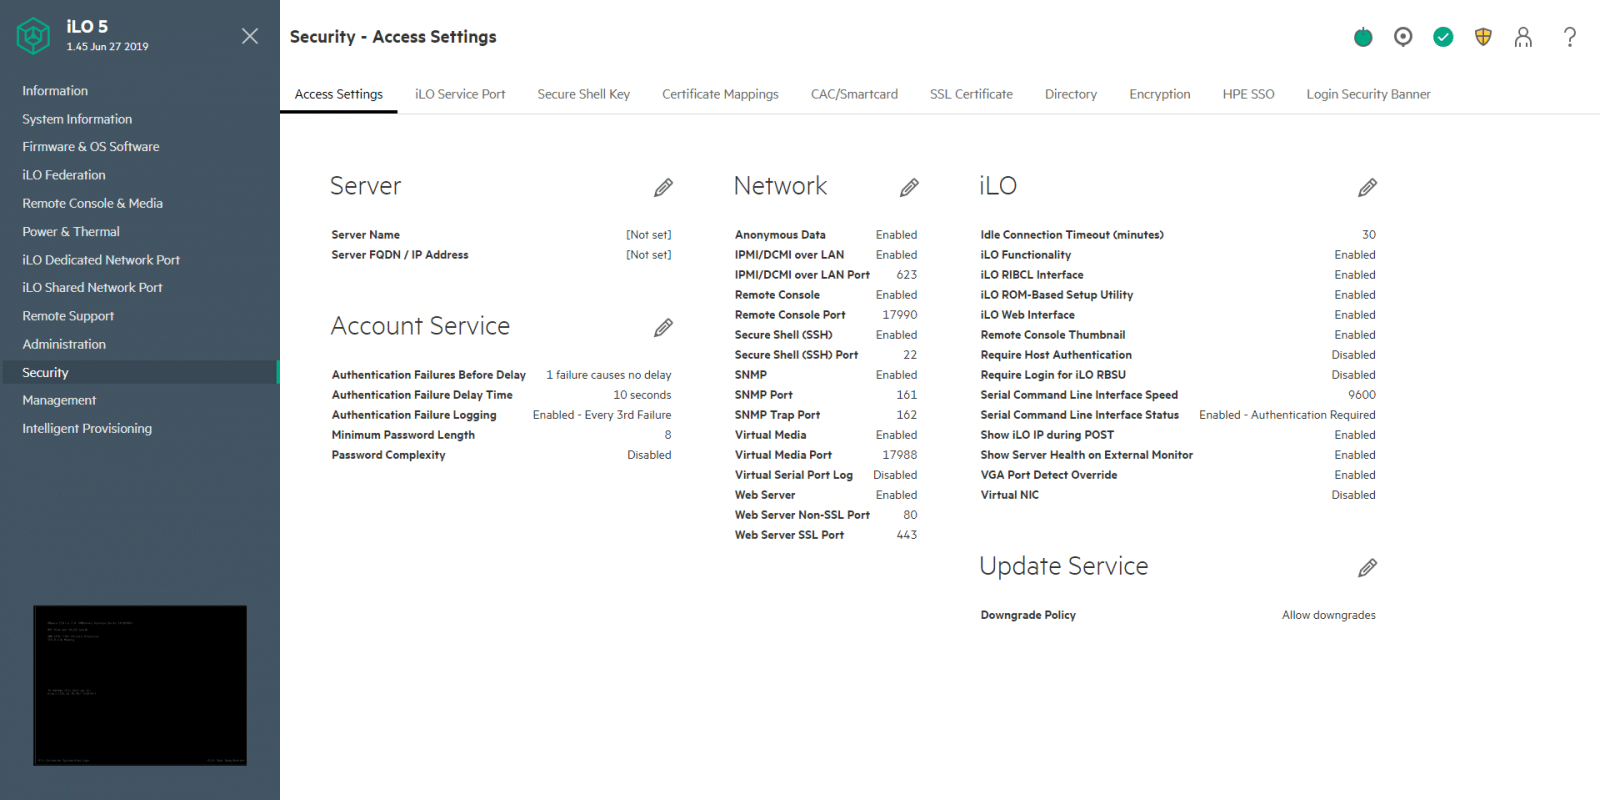Viewport: 1600px width, 800px height.
Task: Select the Access Settings tab
Action: click(339, 94)
